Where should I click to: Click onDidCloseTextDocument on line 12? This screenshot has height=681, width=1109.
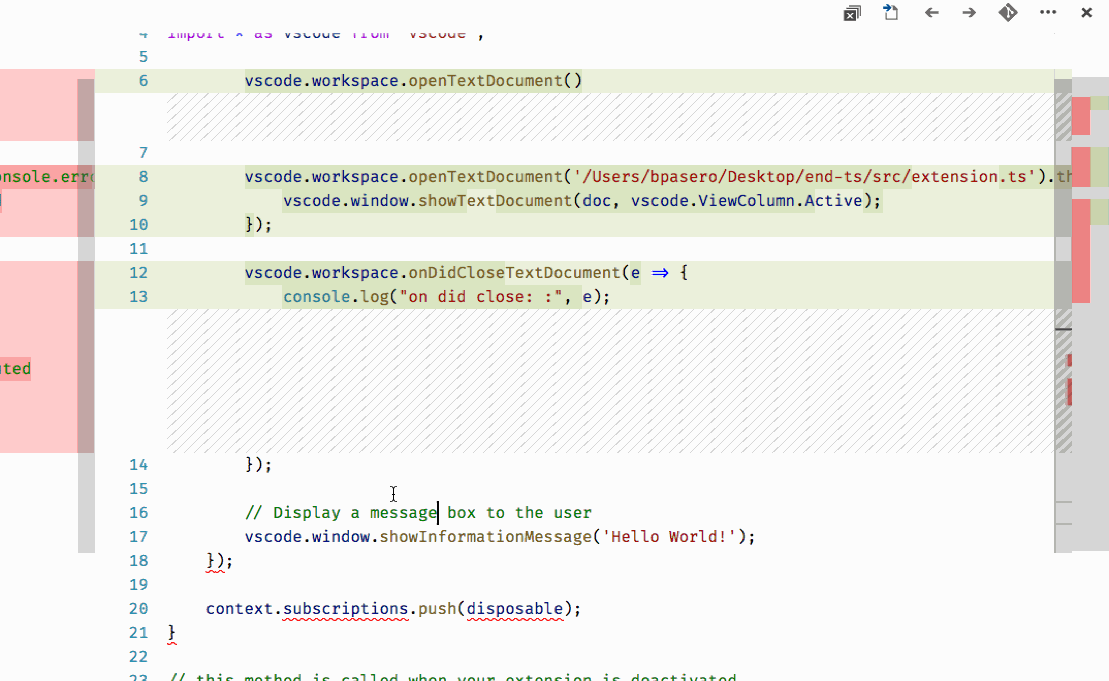coord(514,273)
